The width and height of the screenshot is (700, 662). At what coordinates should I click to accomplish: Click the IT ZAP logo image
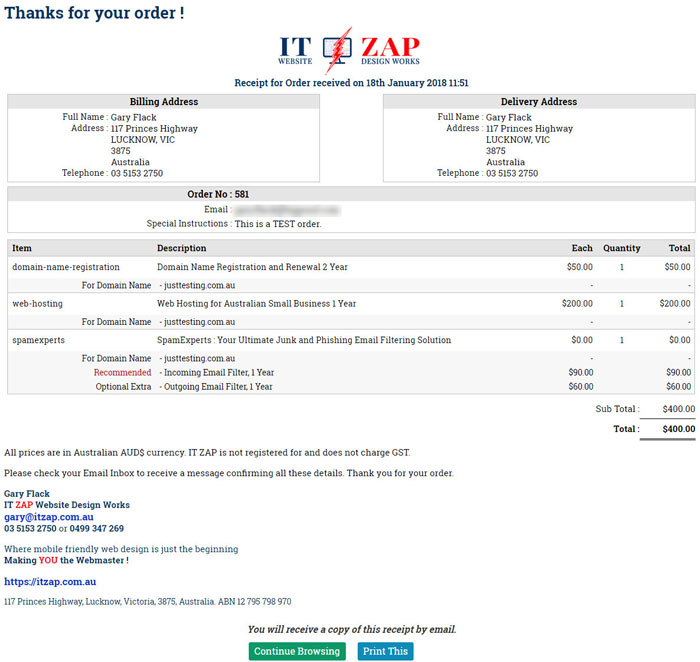click(x=350, y=49)
